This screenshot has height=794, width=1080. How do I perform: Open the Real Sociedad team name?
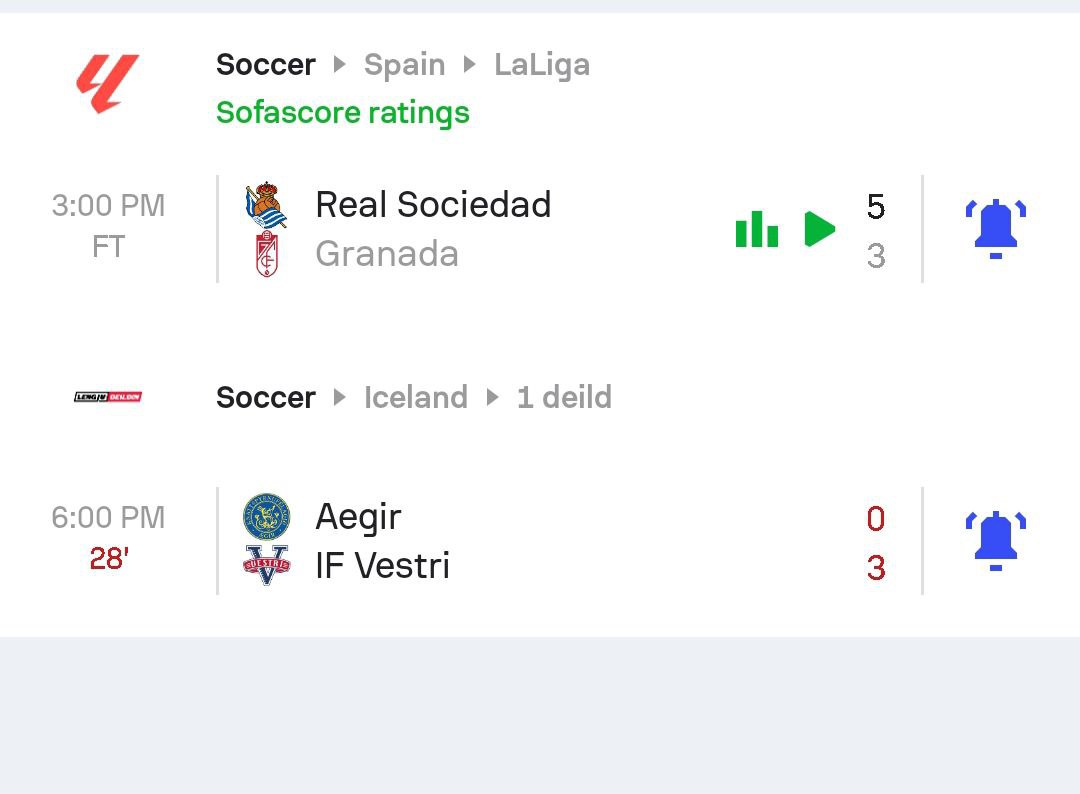coord(433,205)
